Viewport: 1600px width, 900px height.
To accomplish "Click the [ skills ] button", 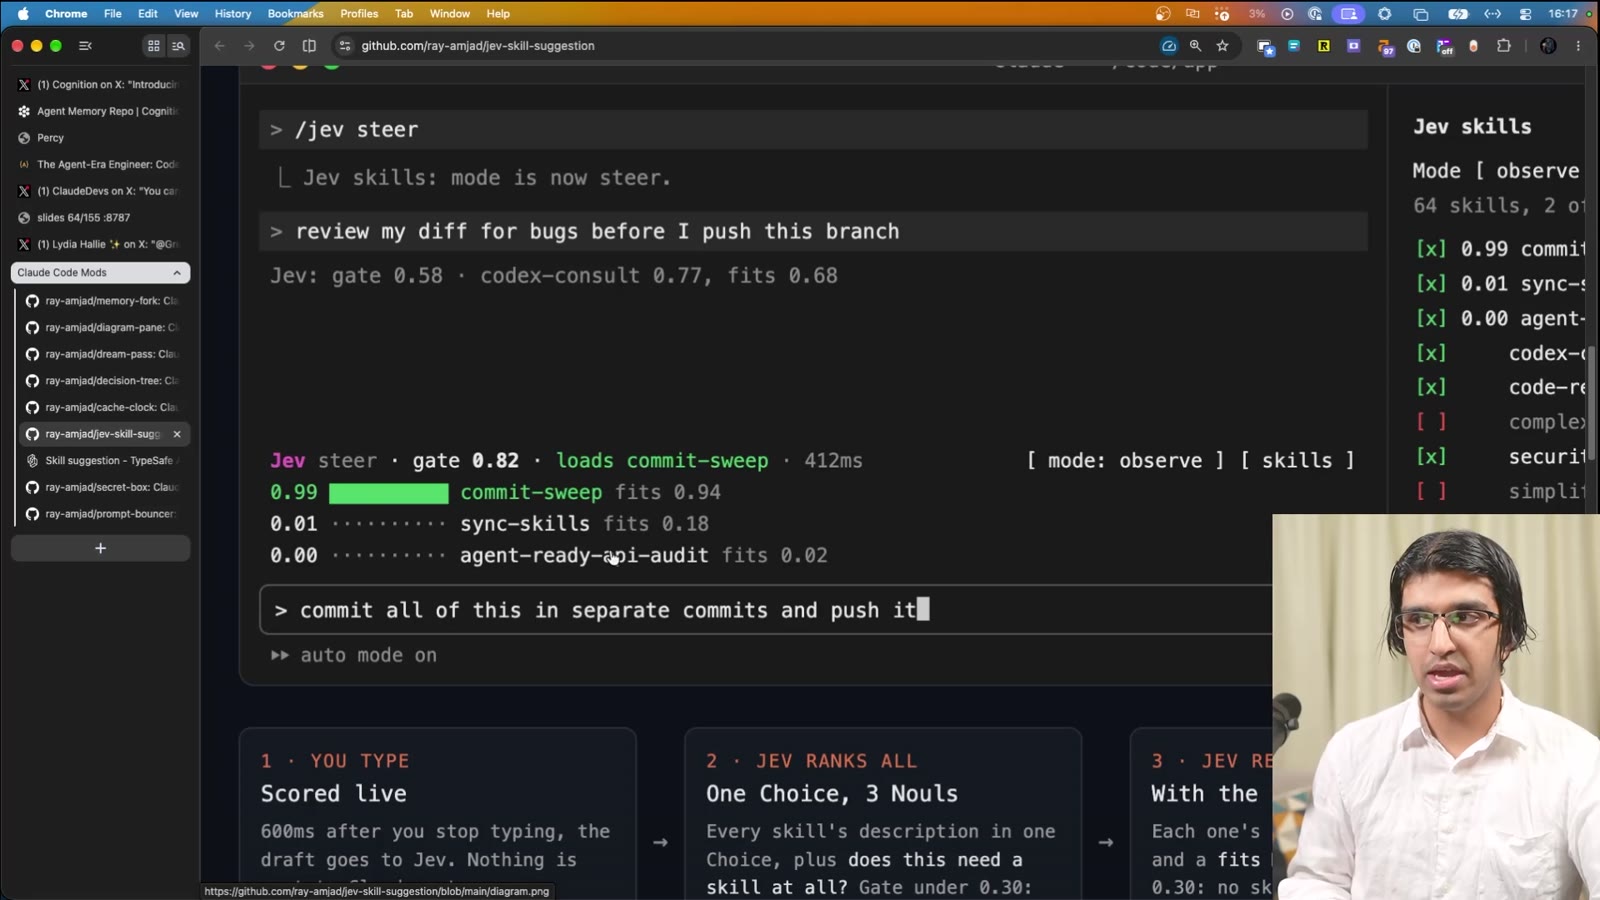I will pos(1297,461).
